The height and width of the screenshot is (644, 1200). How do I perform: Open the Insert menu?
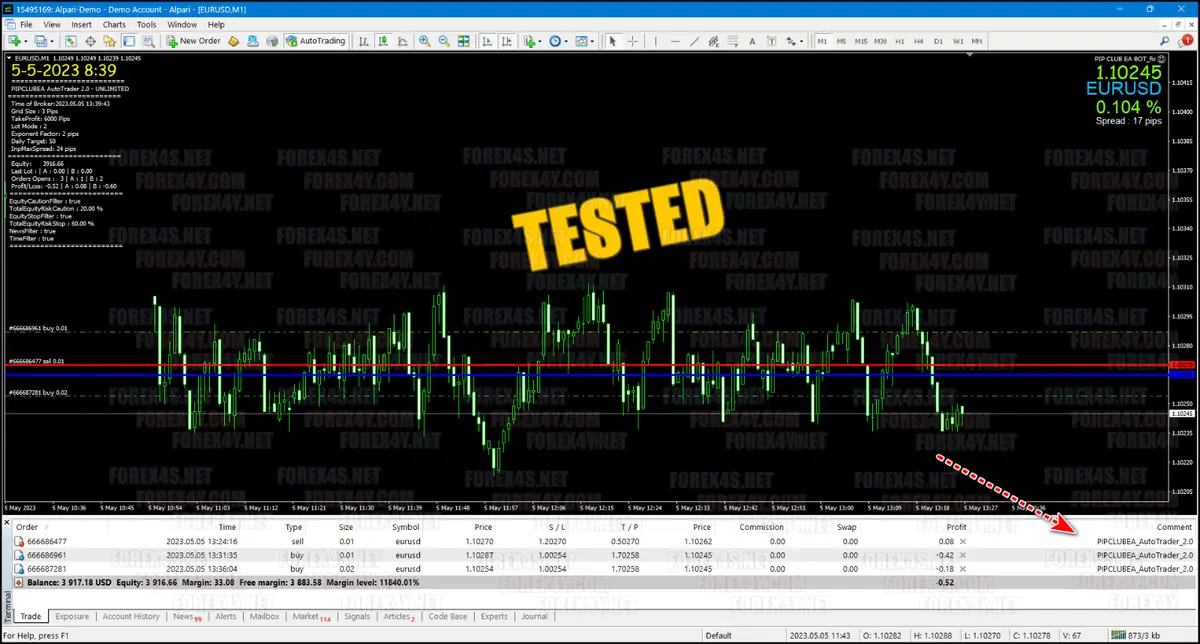tap(82, 24)
